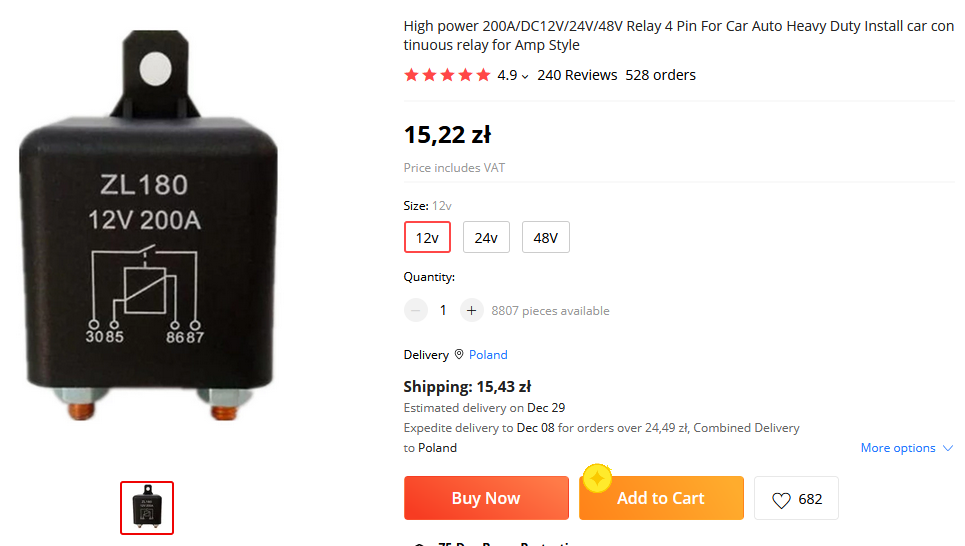Open the 240 Reviews section
Screen dimensions: 965x546
(577, 75)
